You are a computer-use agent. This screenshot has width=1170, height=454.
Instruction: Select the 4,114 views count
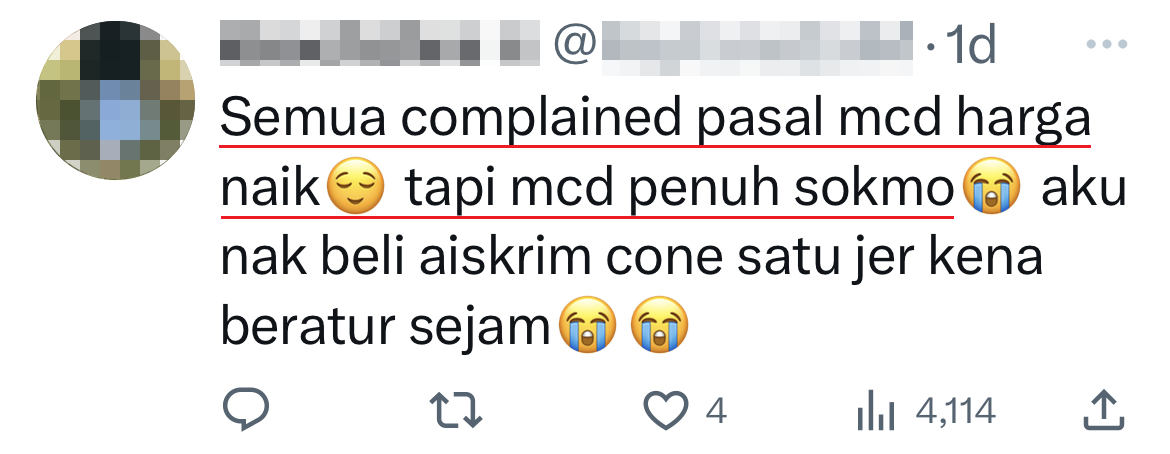pyautogui.click(x=956, y=411)
